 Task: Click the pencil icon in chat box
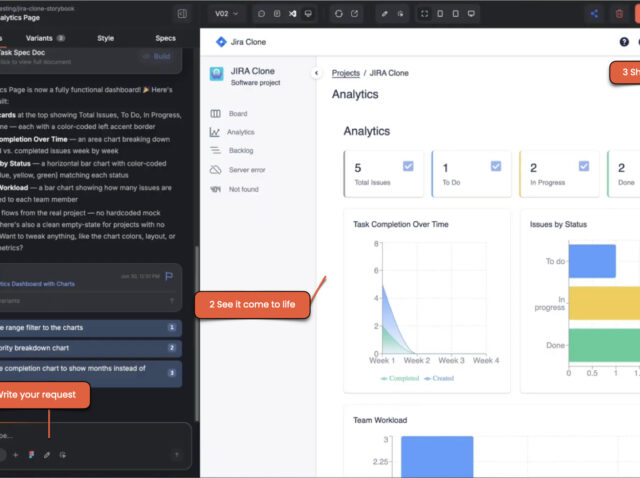click(x=47, y=455)
